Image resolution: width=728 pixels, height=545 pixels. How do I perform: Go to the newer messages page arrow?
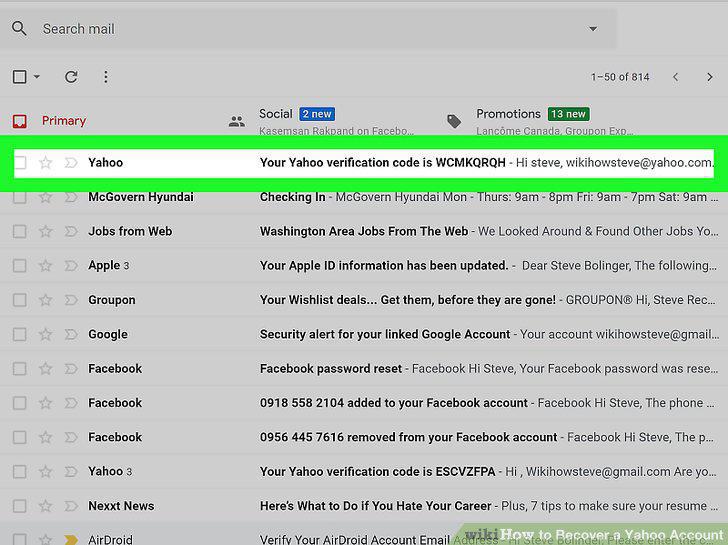coord(676,77)
